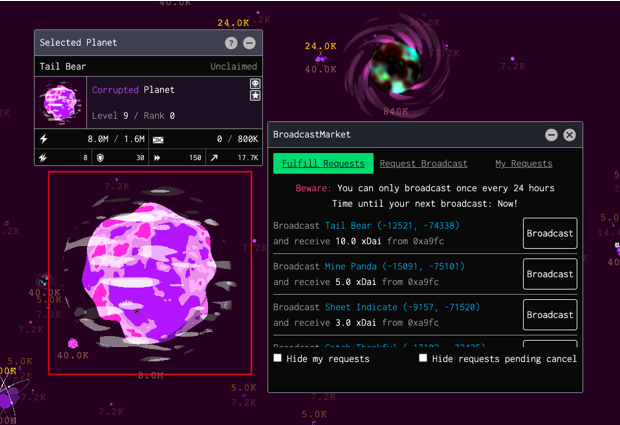The width and height of the screenshot is (620, 425).
Task: Select the small planet cluster under the yellow 24.0K label
Action: click(321, 59)
